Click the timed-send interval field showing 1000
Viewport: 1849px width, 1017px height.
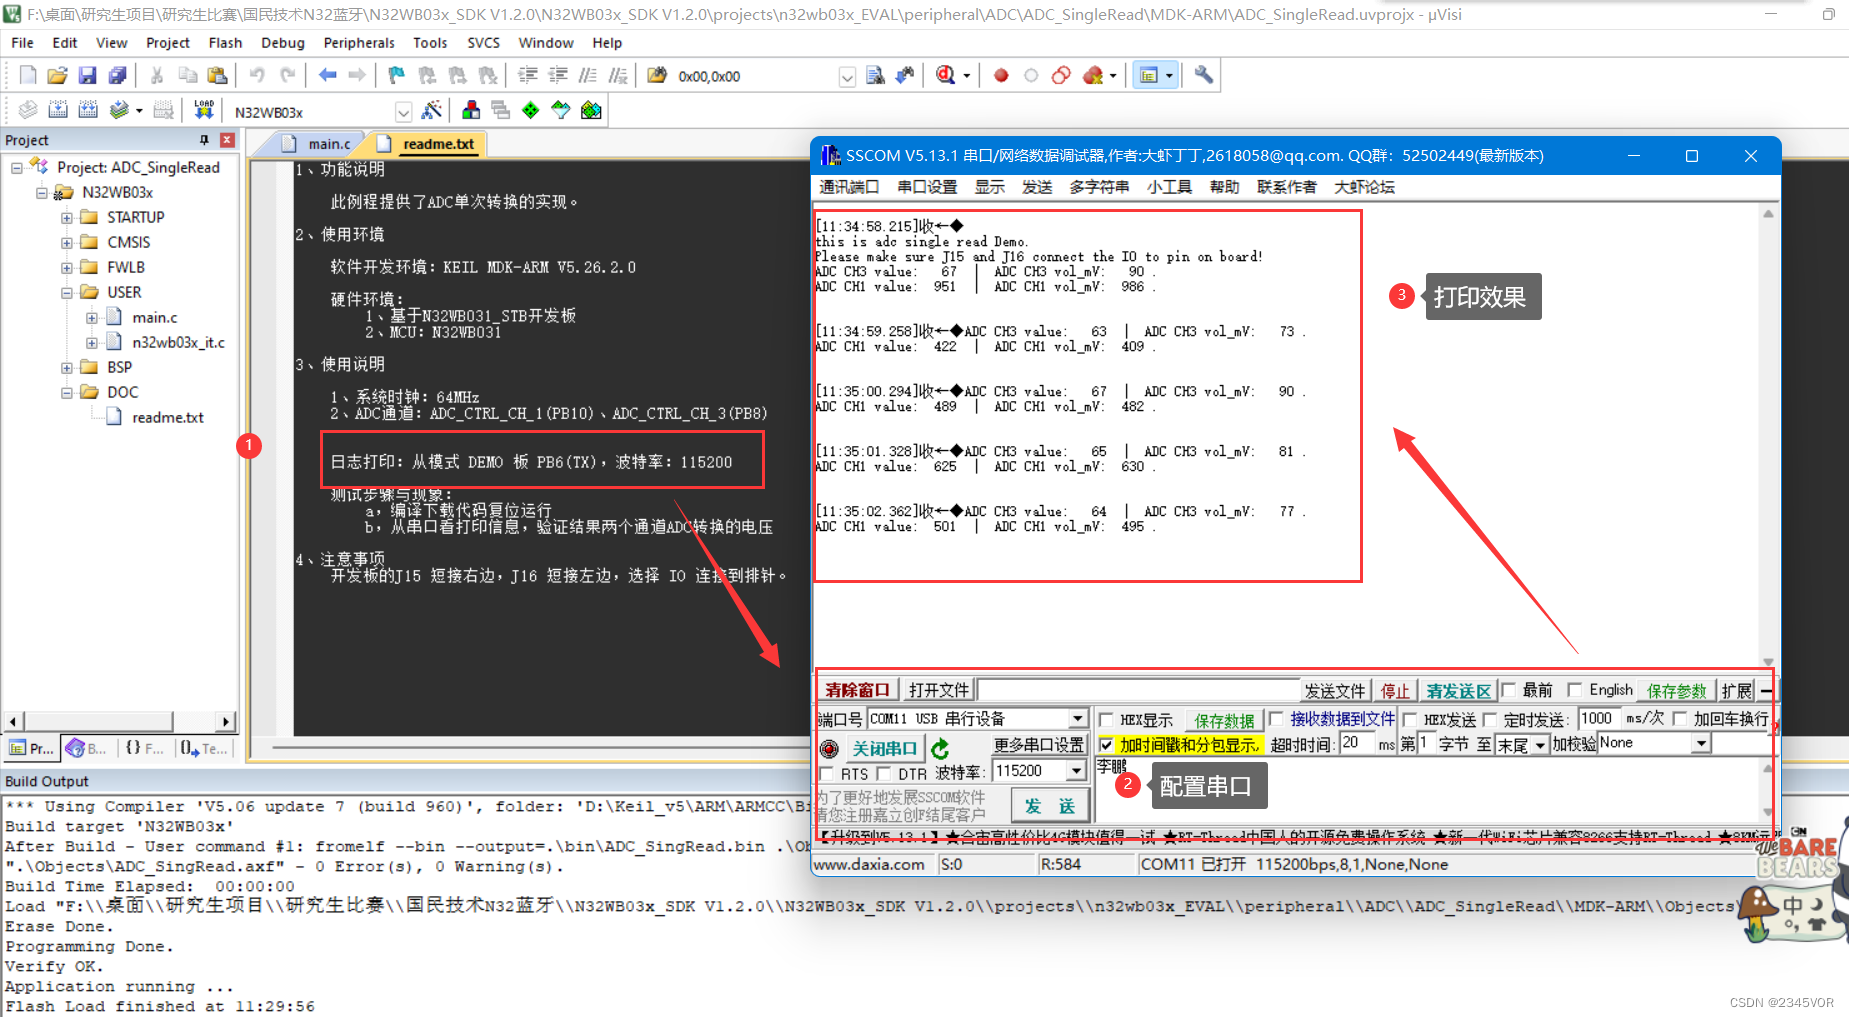1599,718
